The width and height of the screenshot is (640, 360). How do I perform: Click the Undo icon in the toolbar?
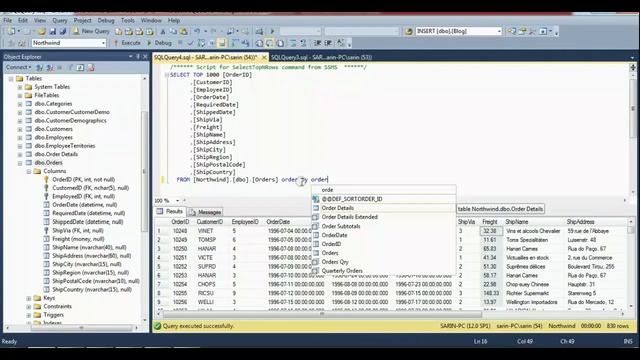tap(197, 31)
